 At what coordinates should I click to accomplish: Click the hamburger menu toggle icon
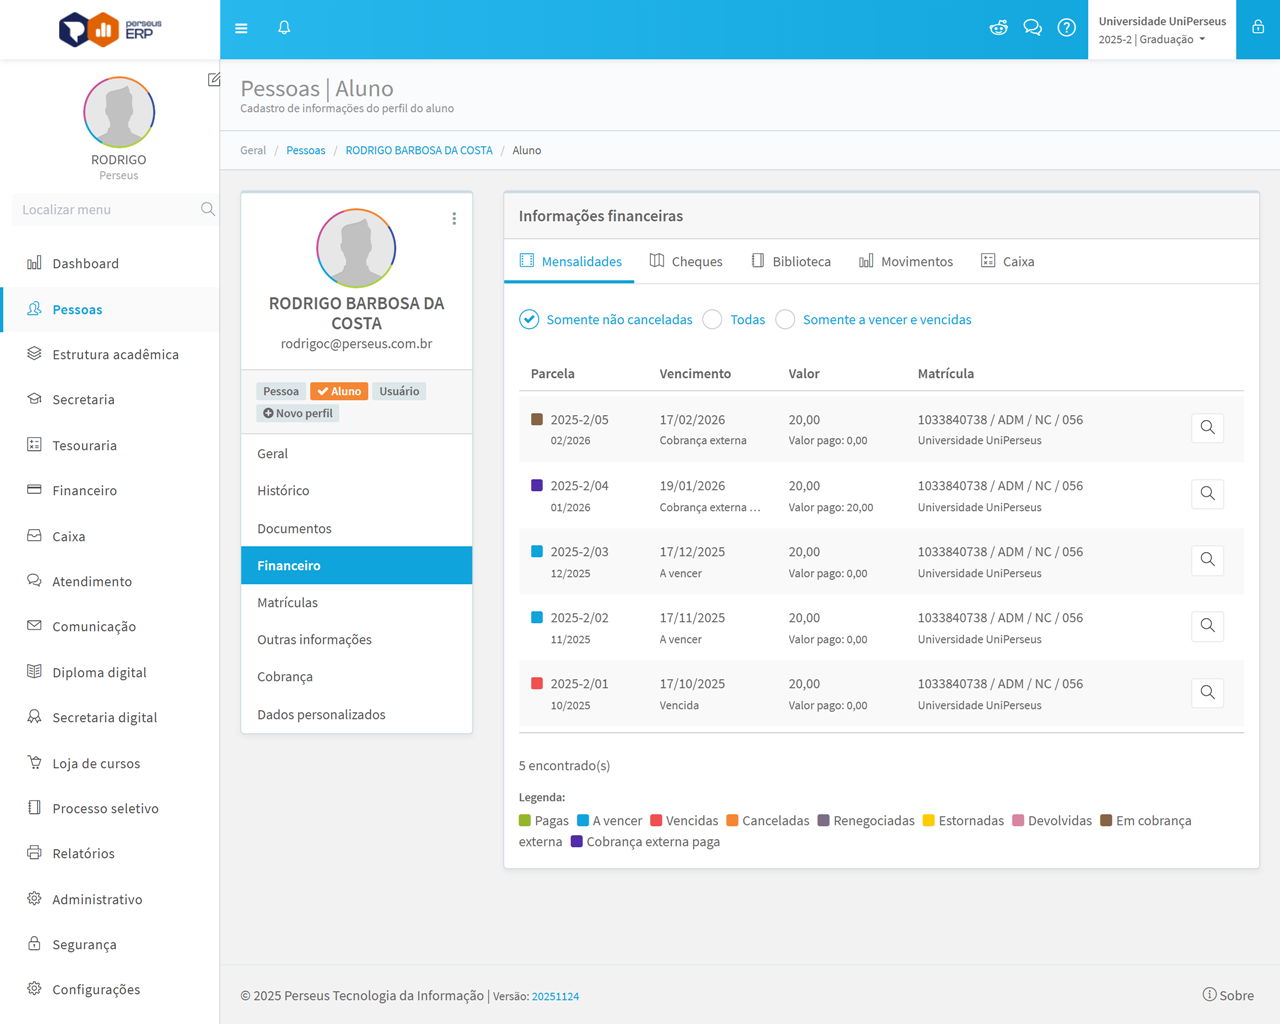(x=241, y=28)
